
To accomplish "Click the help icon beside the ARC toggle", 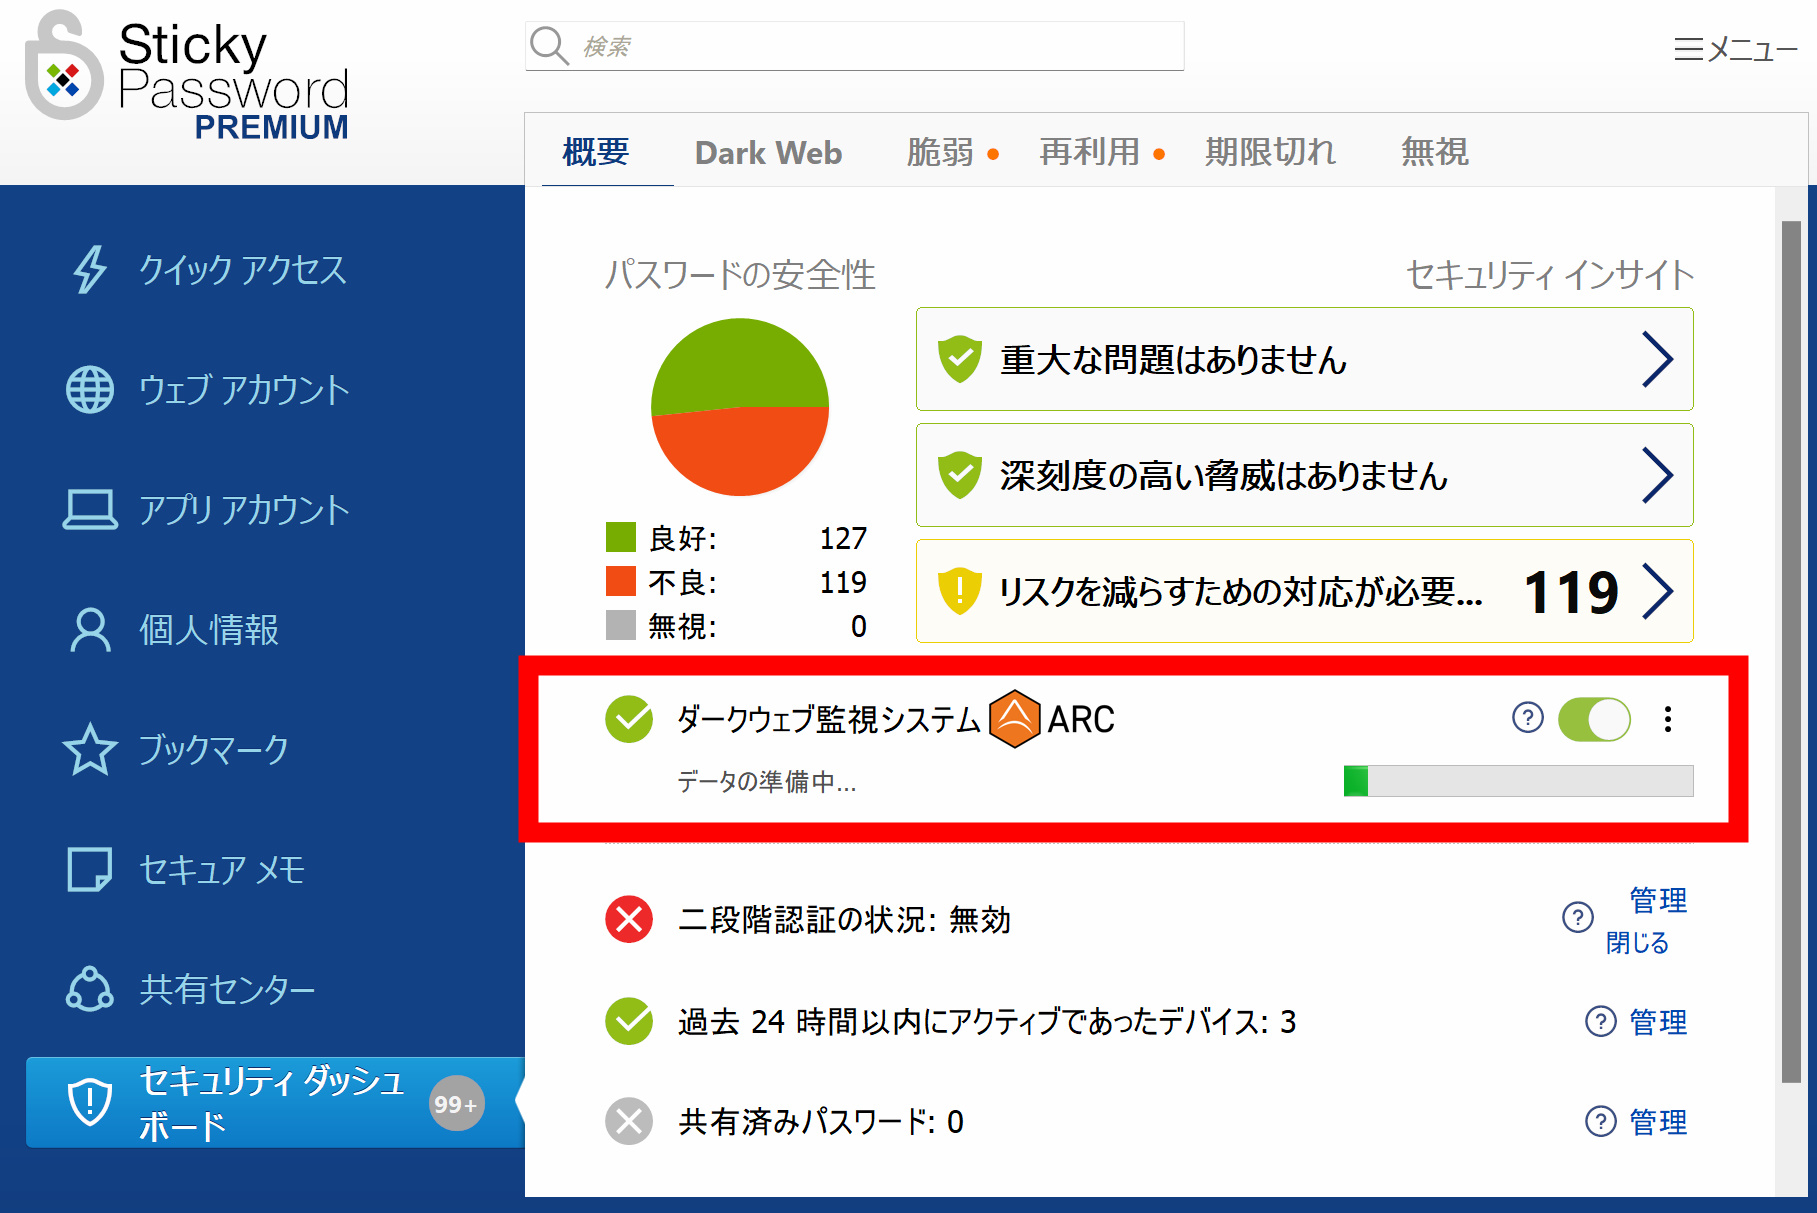I will [1527, 718].
